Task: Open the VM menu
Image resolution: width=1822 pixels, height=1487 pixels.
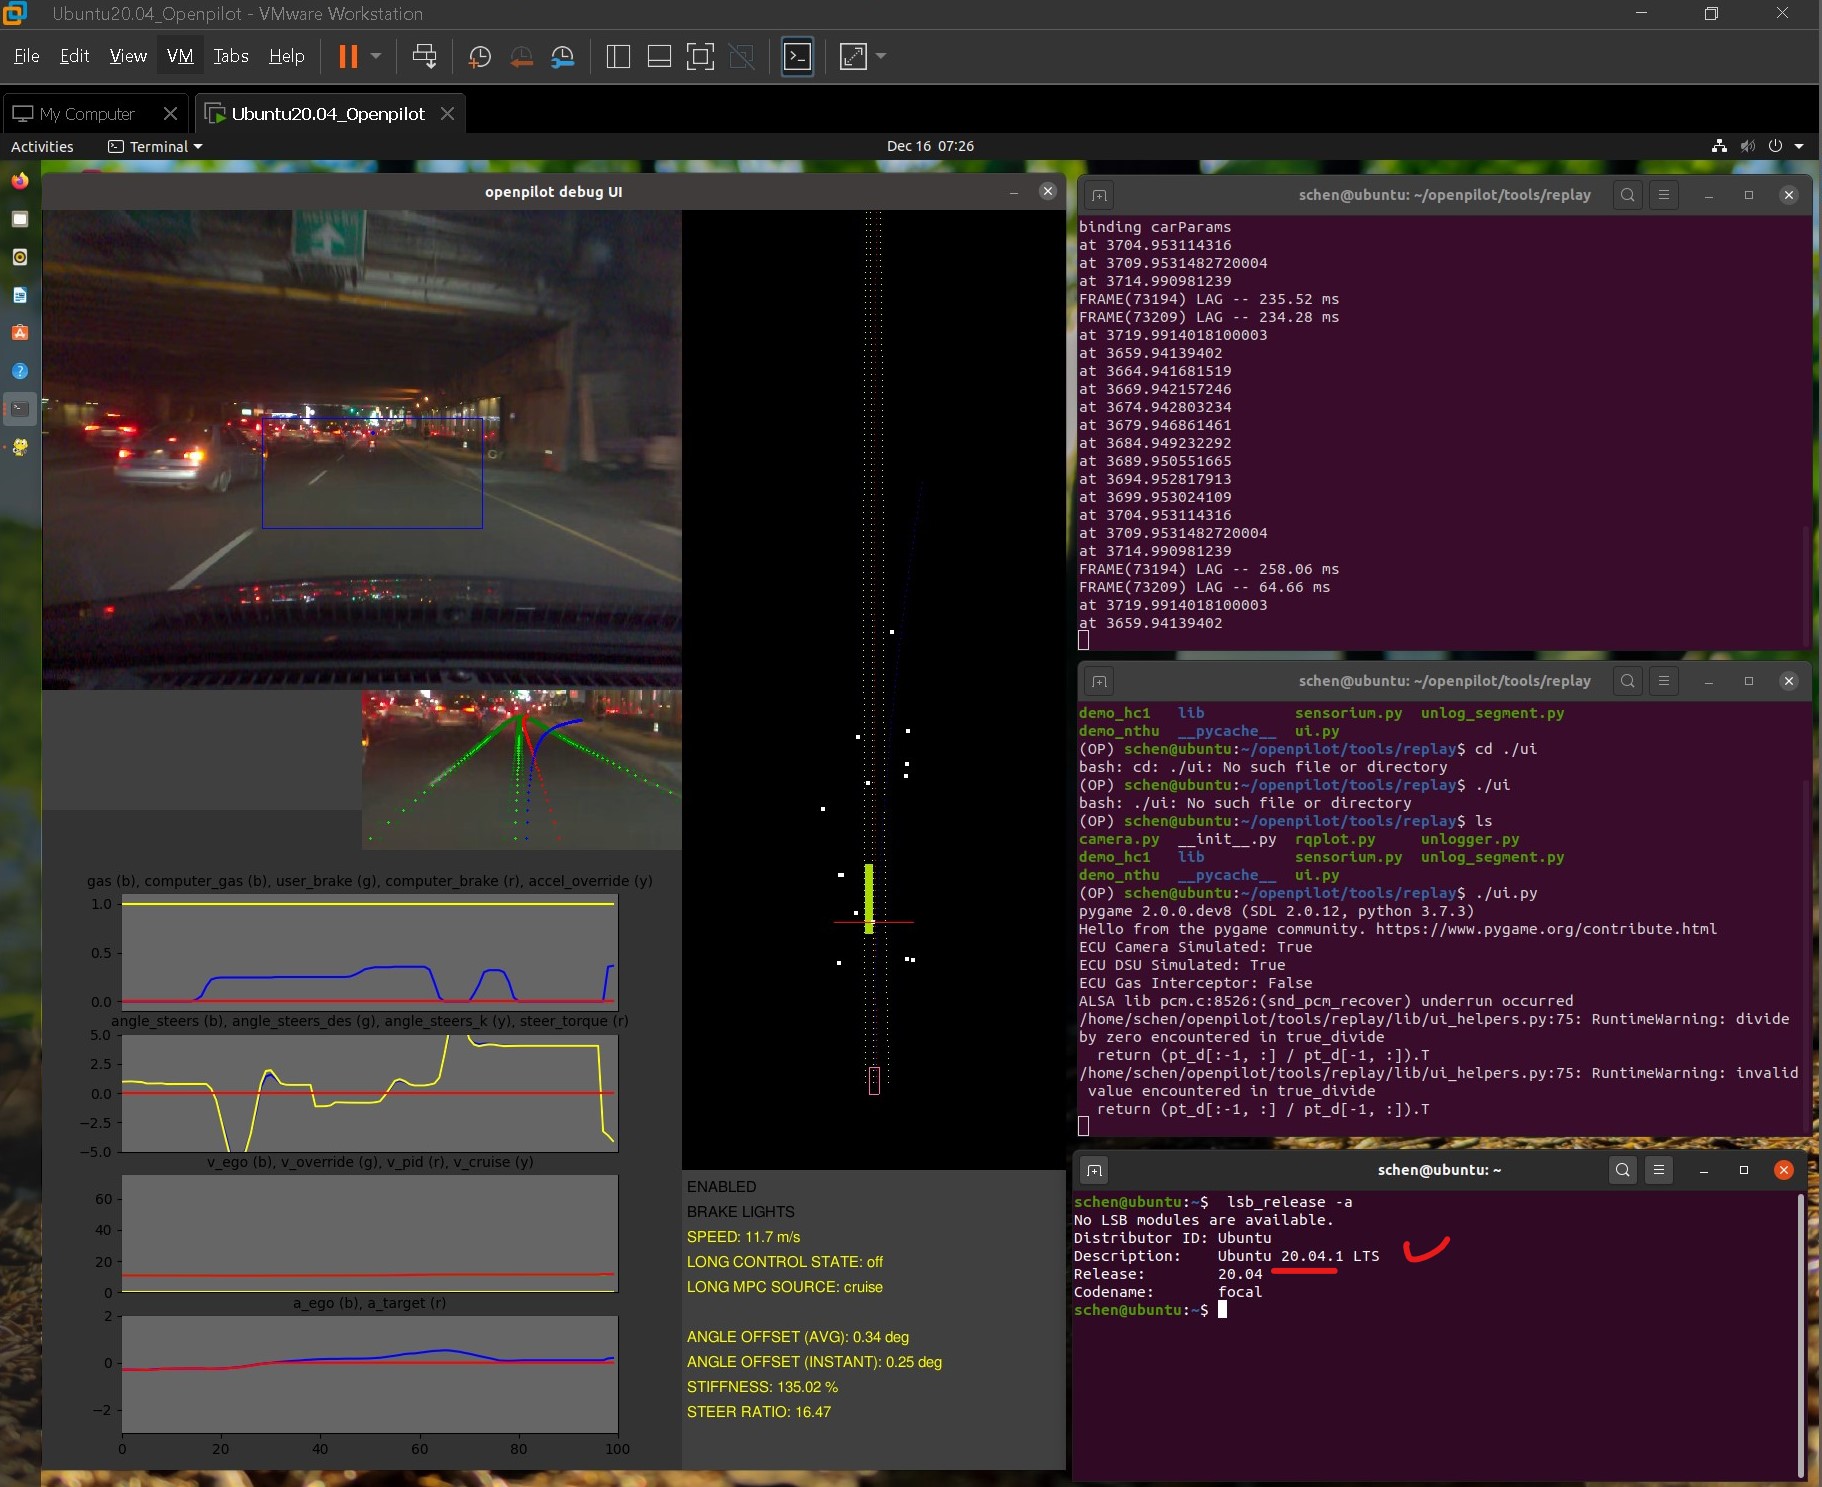Action: click(x=180, y=57)
